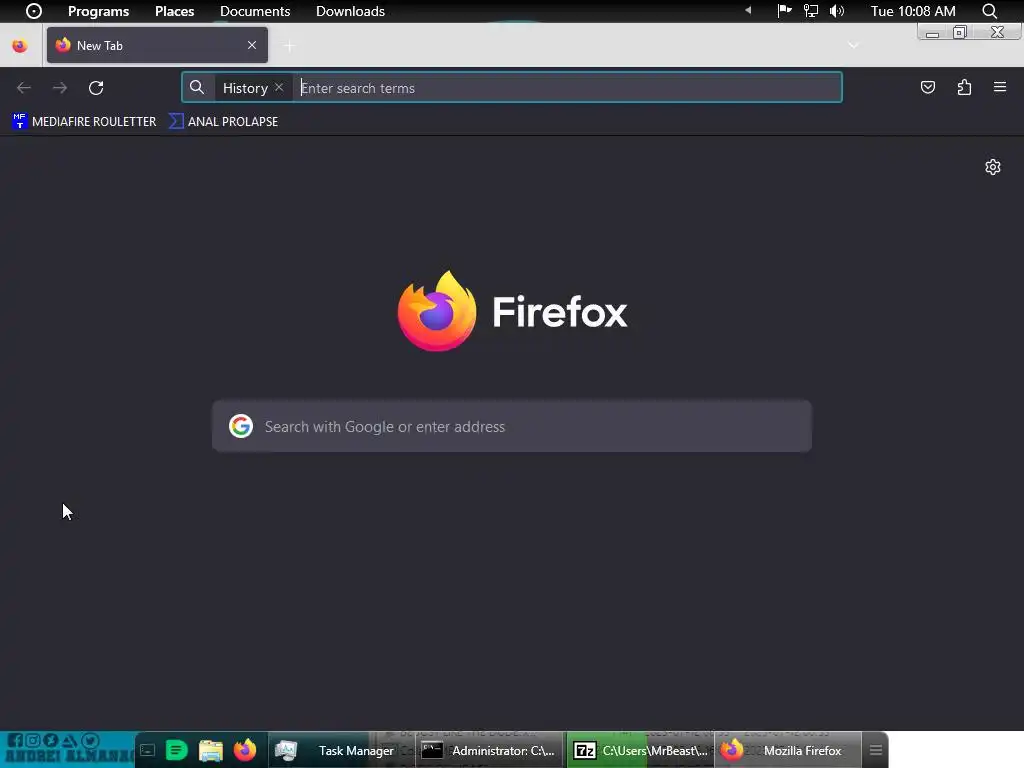Open the Downloads menu
Viewport: 1024px width, 768px height.
pyautogui.click(x=350, y=11)
